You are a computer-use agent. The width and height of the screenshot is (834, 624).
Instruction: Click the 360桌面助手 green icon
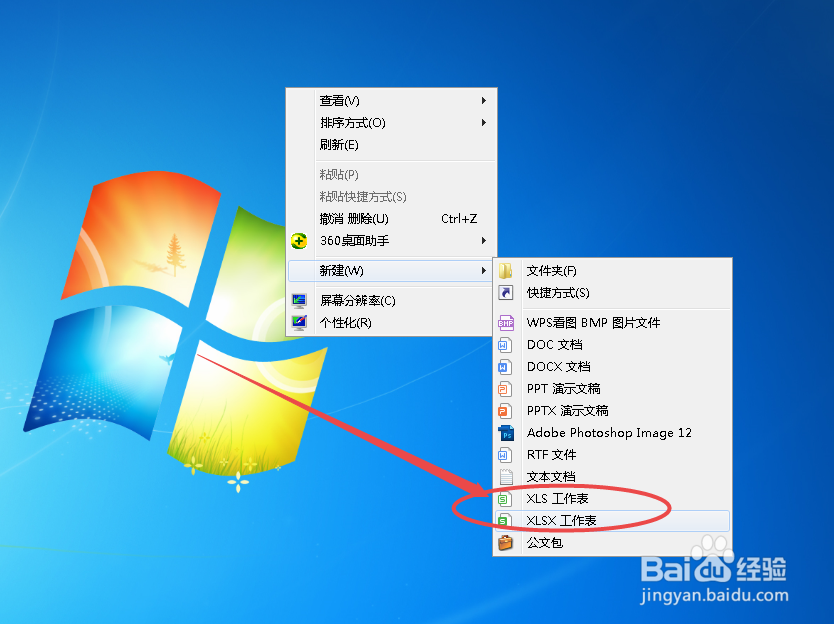(299, 241)
